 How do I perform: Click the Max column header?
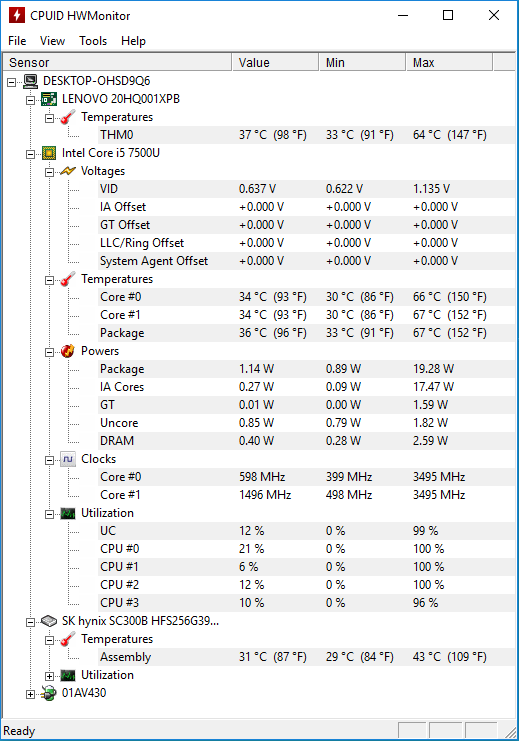tap(449, 62)
